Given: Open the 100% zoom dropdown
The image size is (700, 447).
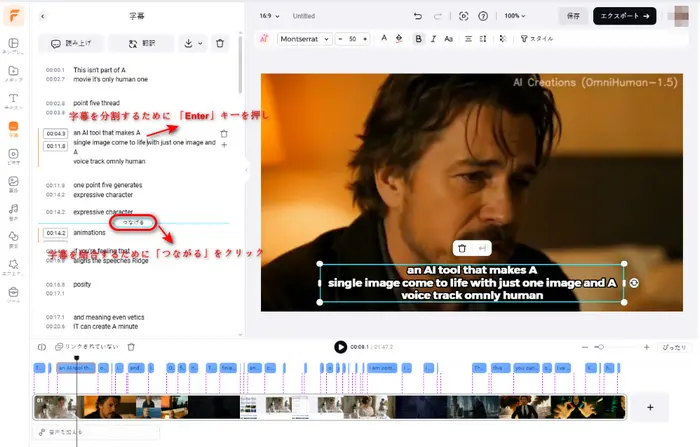Looking at the screenshot, I should [515, 16].
